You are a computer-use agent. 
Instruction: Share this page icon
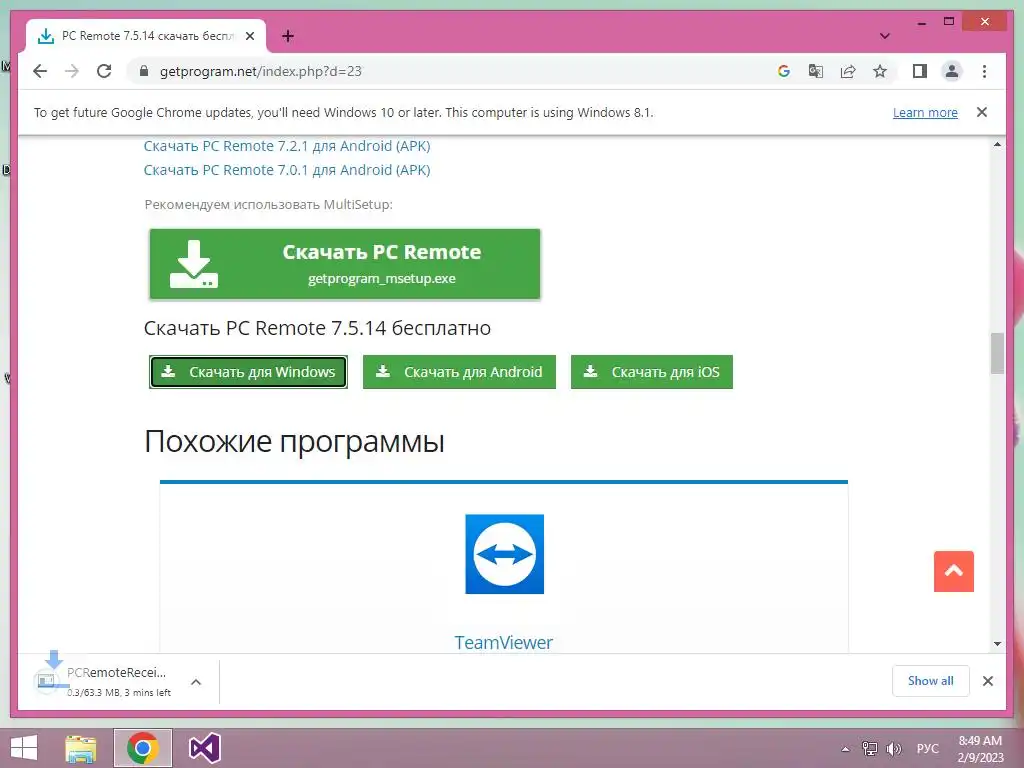click(x=848, y=71)
